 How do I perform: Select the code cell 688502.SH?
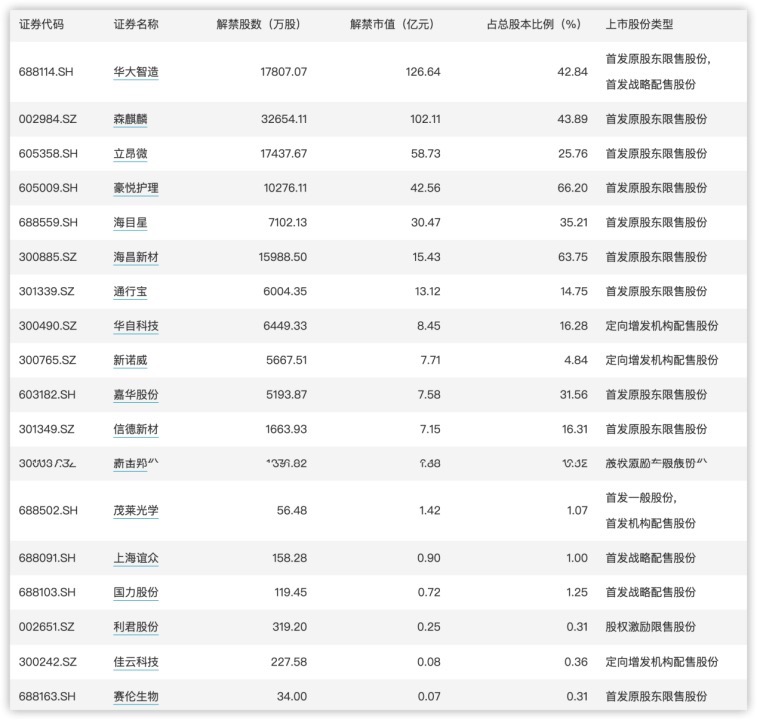click(48, 510)
